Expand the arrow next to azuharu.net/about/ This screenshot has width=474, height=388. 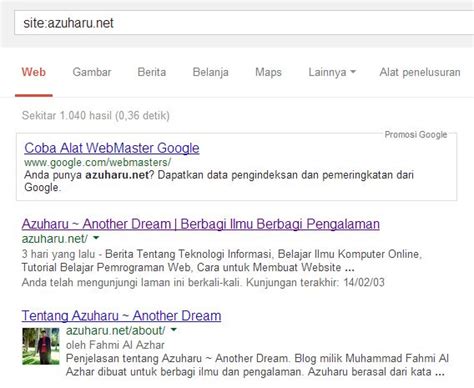pos(174,330)
